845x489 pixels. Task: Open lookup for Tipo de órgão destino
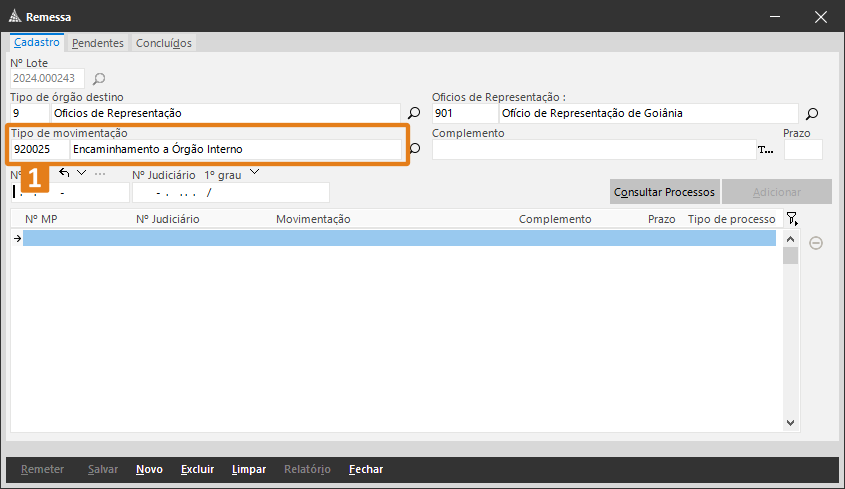414,113
